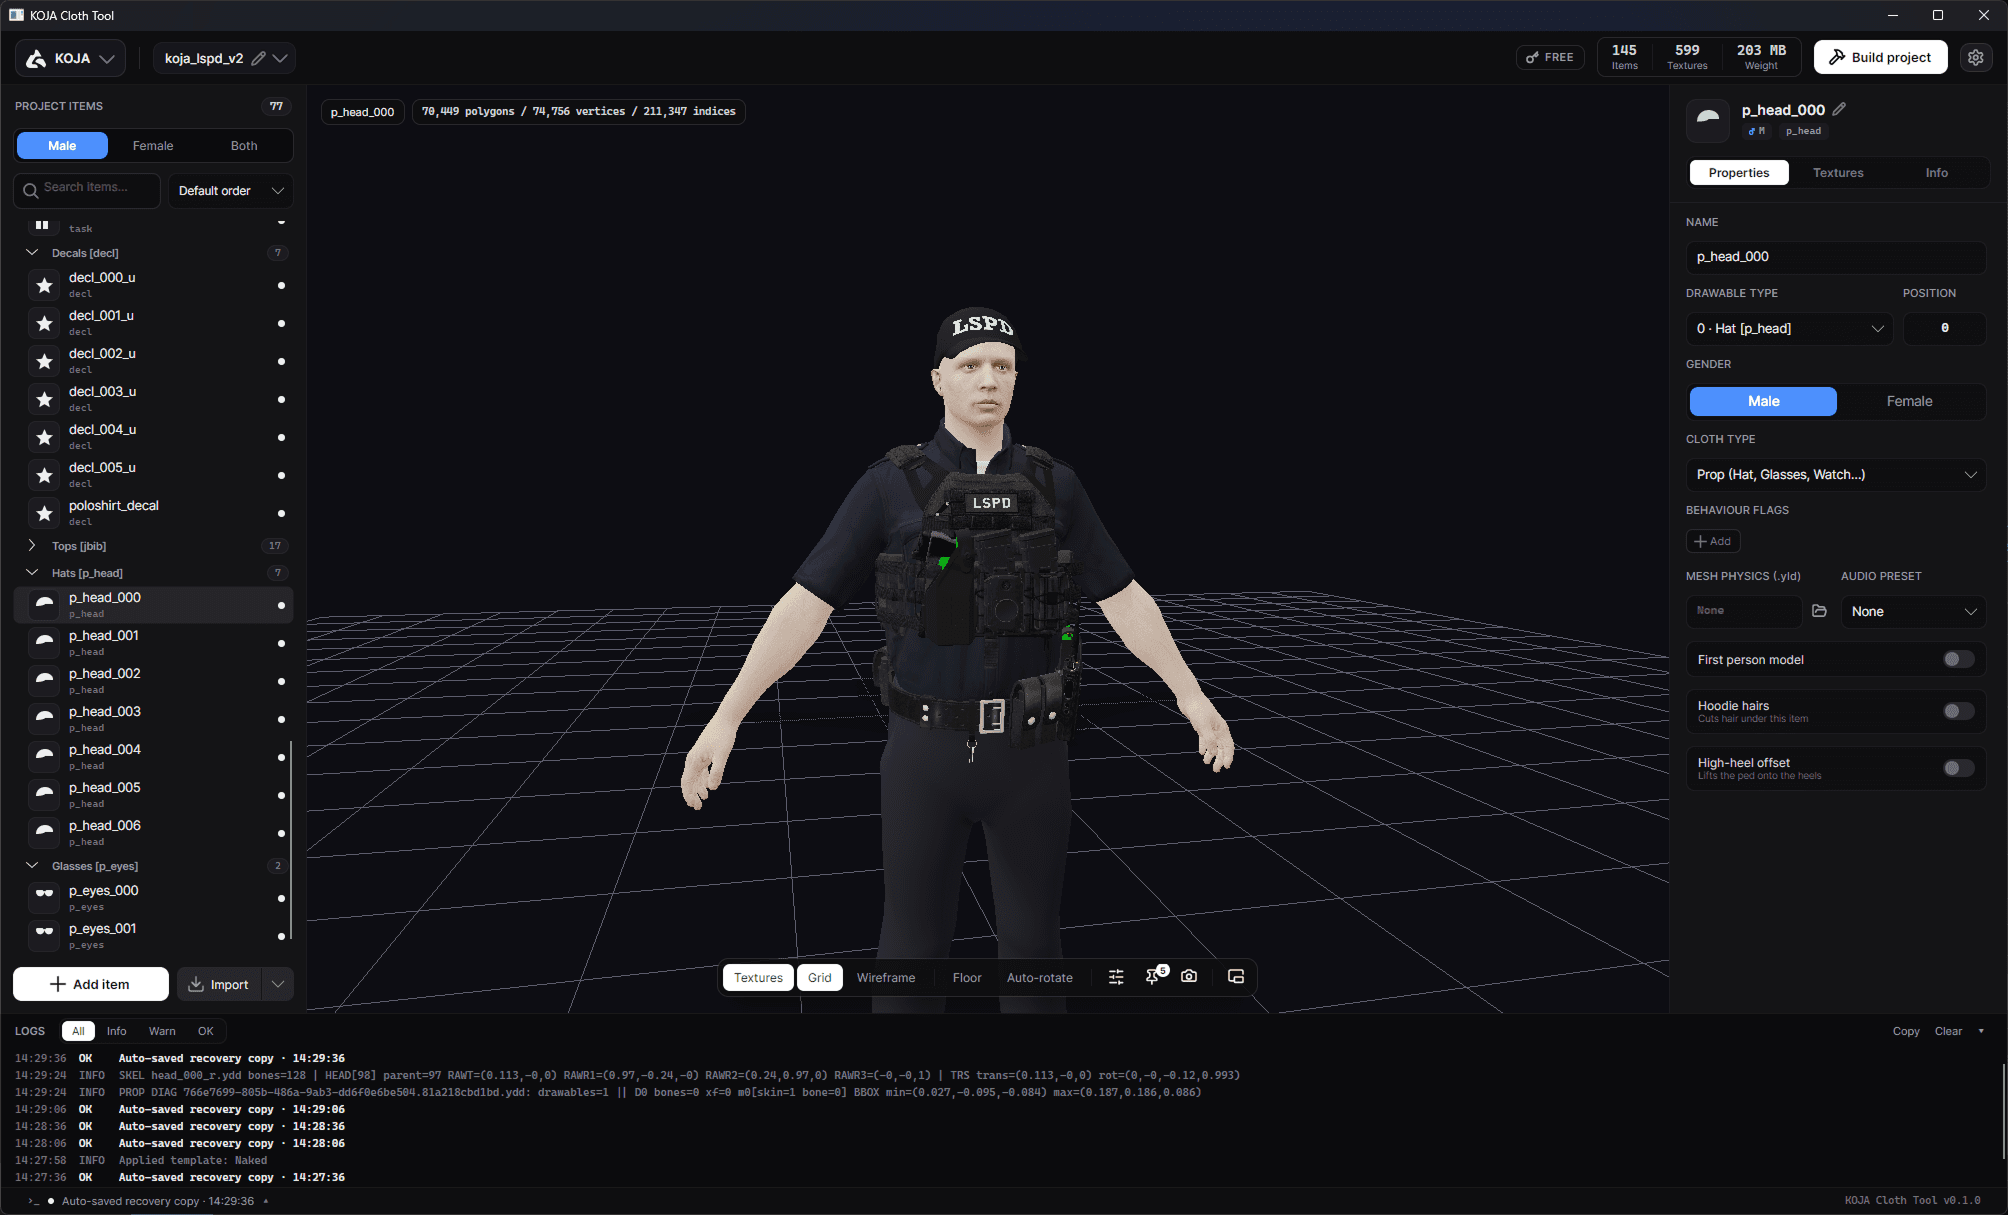2008x1215 pixels.
Task: Open the KOJA app menu dropdown
Action: tap(71, 58)
